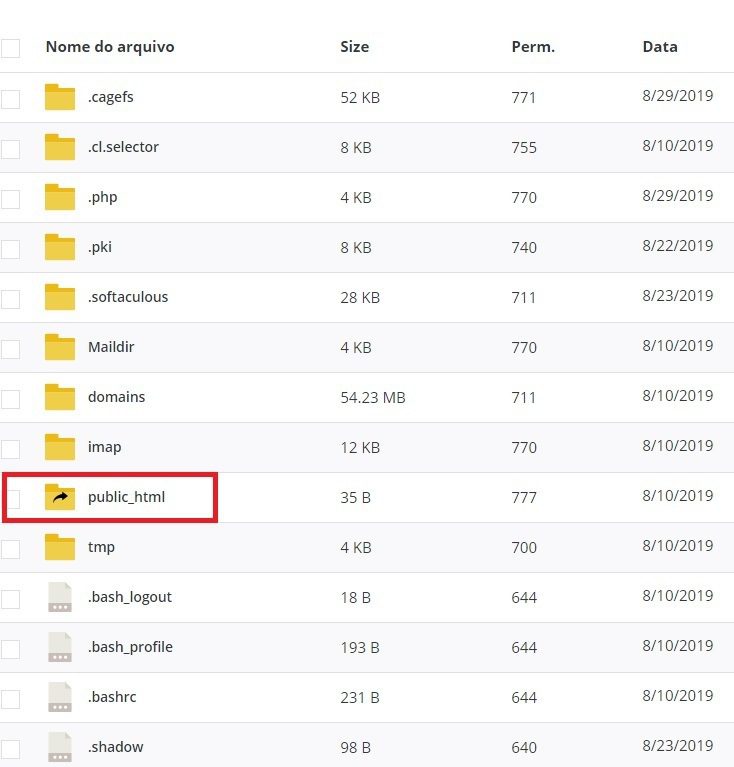Tick the .shadow row checkbox
This screenshot has height=767, width=734.
[x=10, y=749]
